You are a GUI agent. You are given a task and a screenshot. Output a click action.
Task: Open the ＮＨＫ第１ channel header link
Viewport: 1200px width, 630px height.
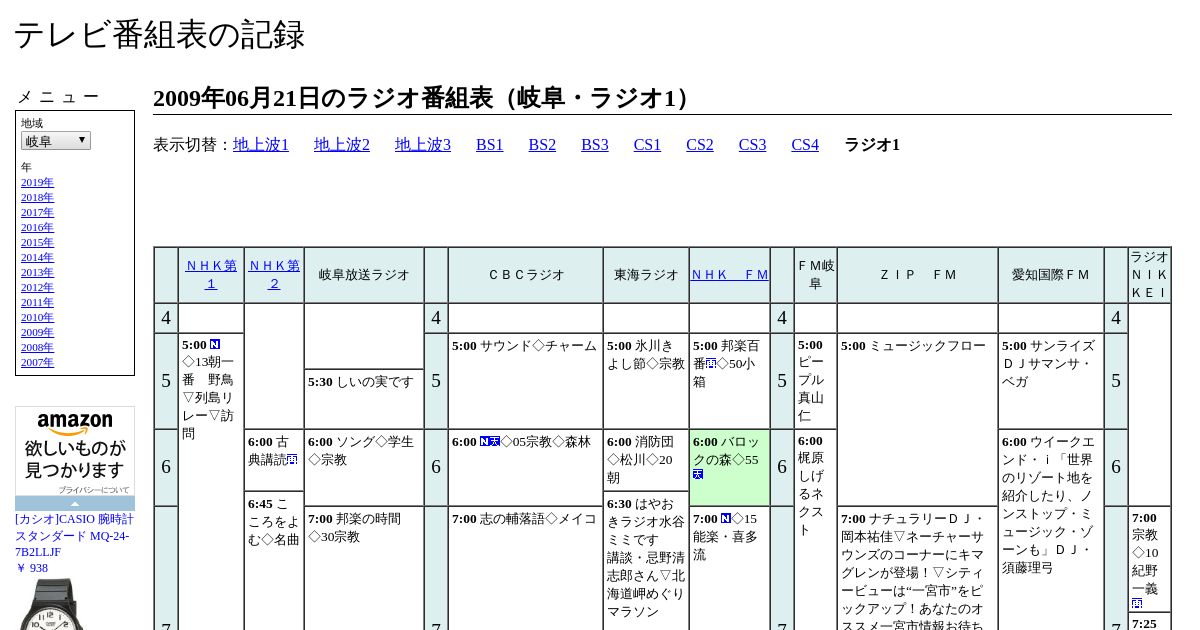[x=211, y=274]
